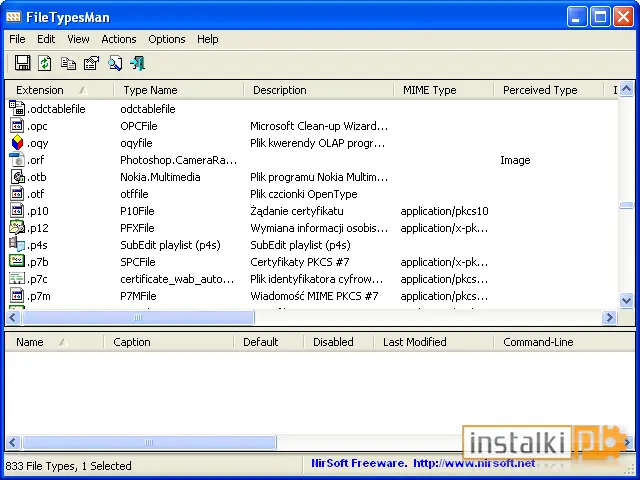The image size is (640, 480).
Task: Sort lower pane by Last Modified column
Action: [433, 342]
